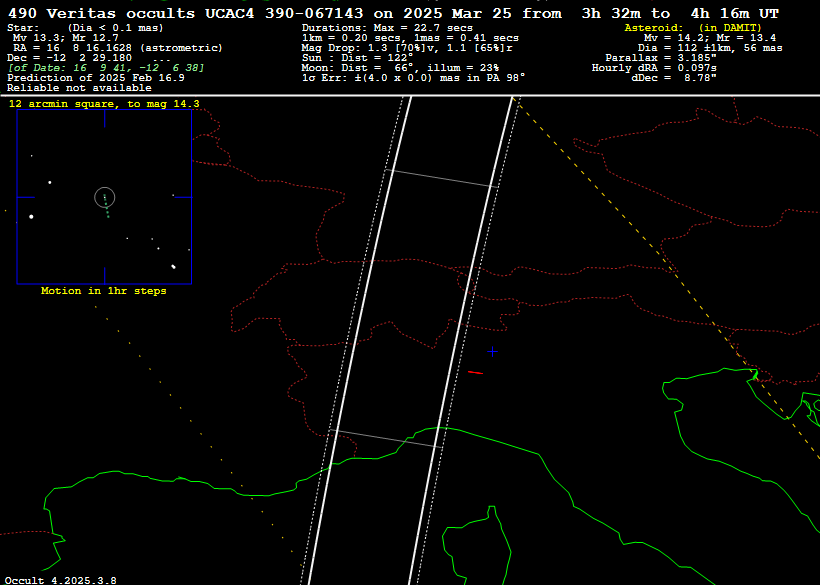Click the "Reliable not available" notice
The image size is (820, 585).
click(x=79, y=88)
